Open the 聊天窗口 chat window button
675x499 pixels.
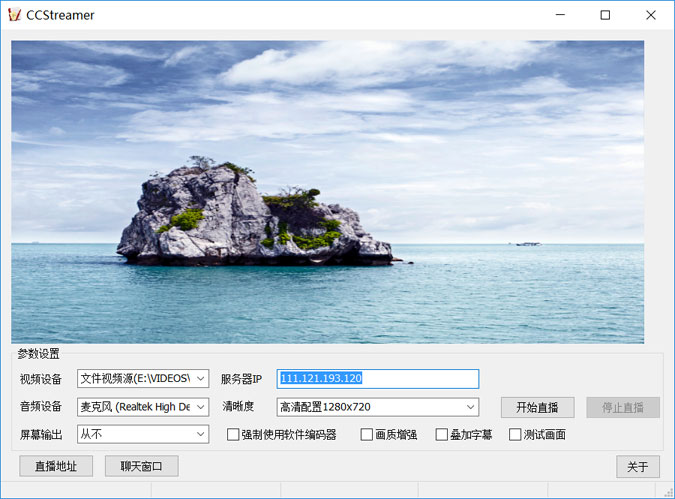pyautogui.click(x=142, y=466)
